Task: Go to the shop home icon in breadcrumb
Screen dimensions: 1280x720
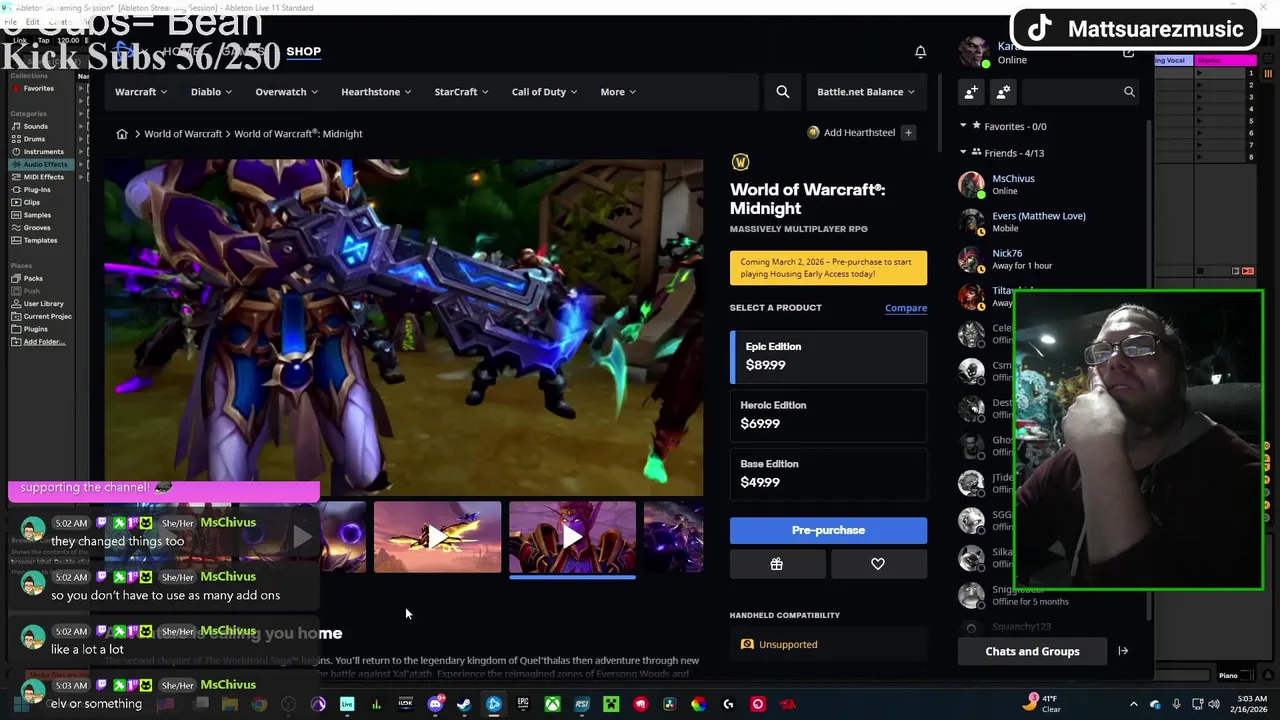Action: point(122,134)
